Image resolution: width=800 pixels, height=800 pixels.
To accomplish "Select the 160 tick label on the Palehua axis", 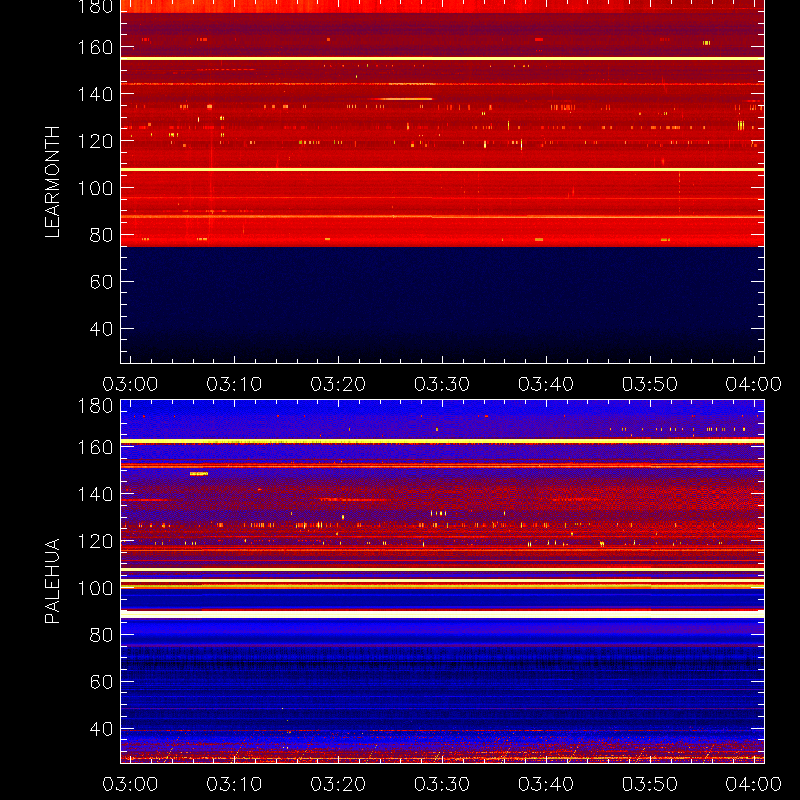I will (95, 447).
